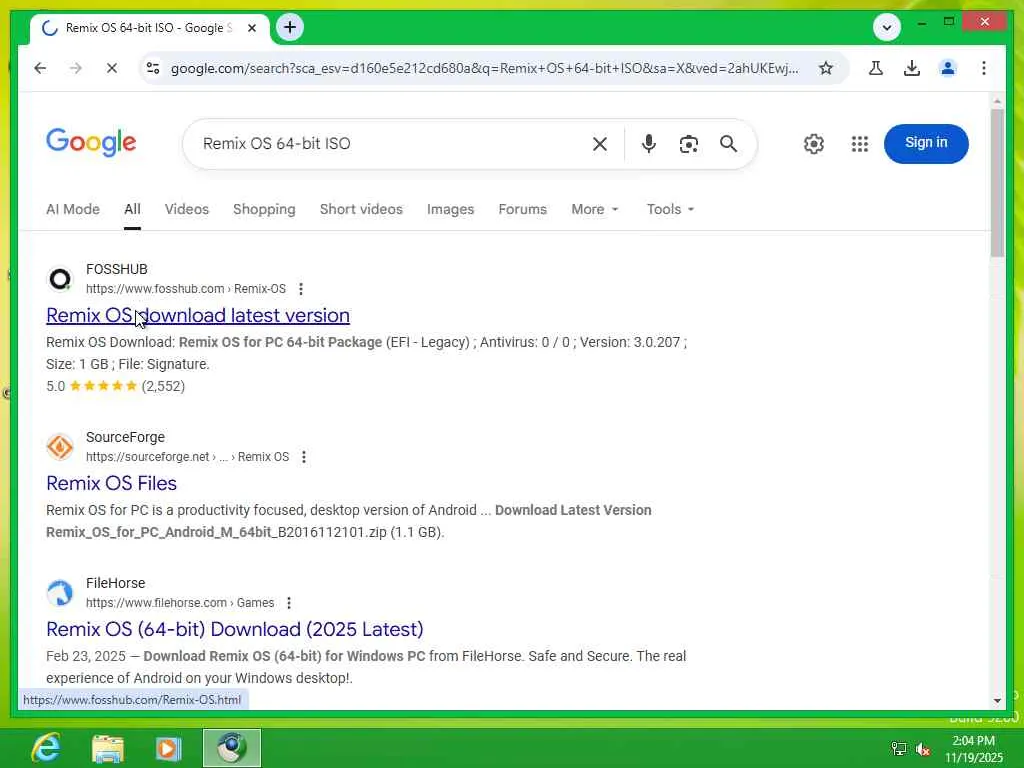This screenshot has height=768, width=1024.
Task: Open SourceForge result options three dots
Action: point(304,456)
